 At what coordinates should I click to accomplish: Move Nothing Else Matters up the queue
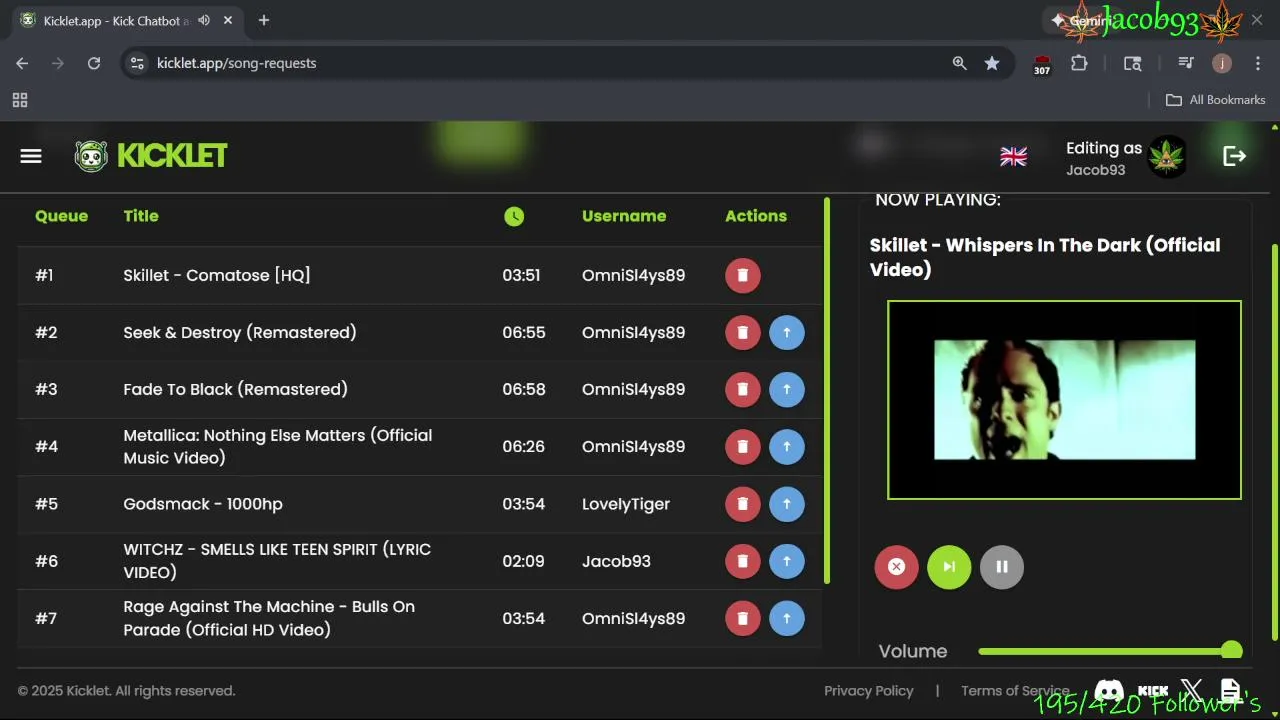point(787,446)
